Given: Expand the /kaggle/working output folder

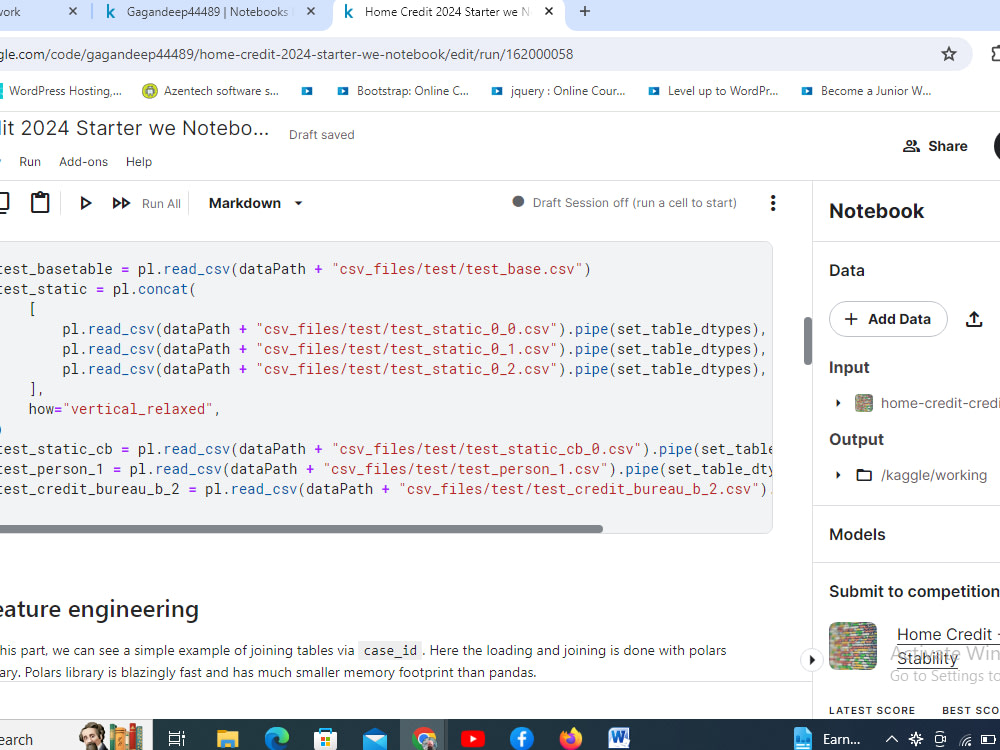Looking at the screenshot, I should click(838, 475).
